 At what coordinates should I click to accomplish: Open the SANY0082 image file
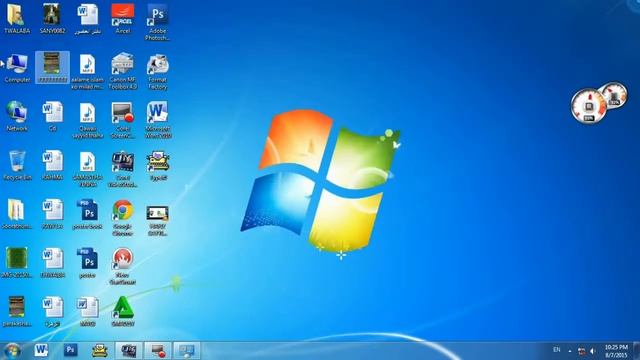coord(52,19)
